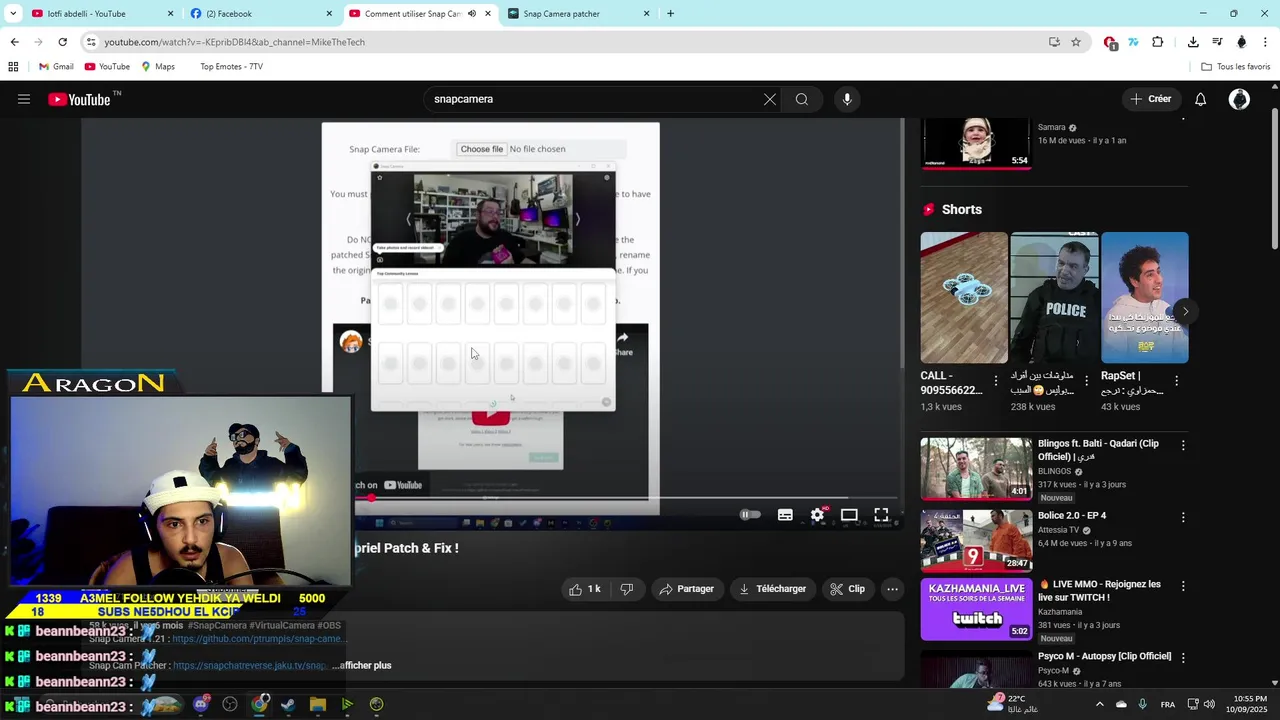Open options for RapSet Short
The image size is (1280, 720).
[1176, 381]
